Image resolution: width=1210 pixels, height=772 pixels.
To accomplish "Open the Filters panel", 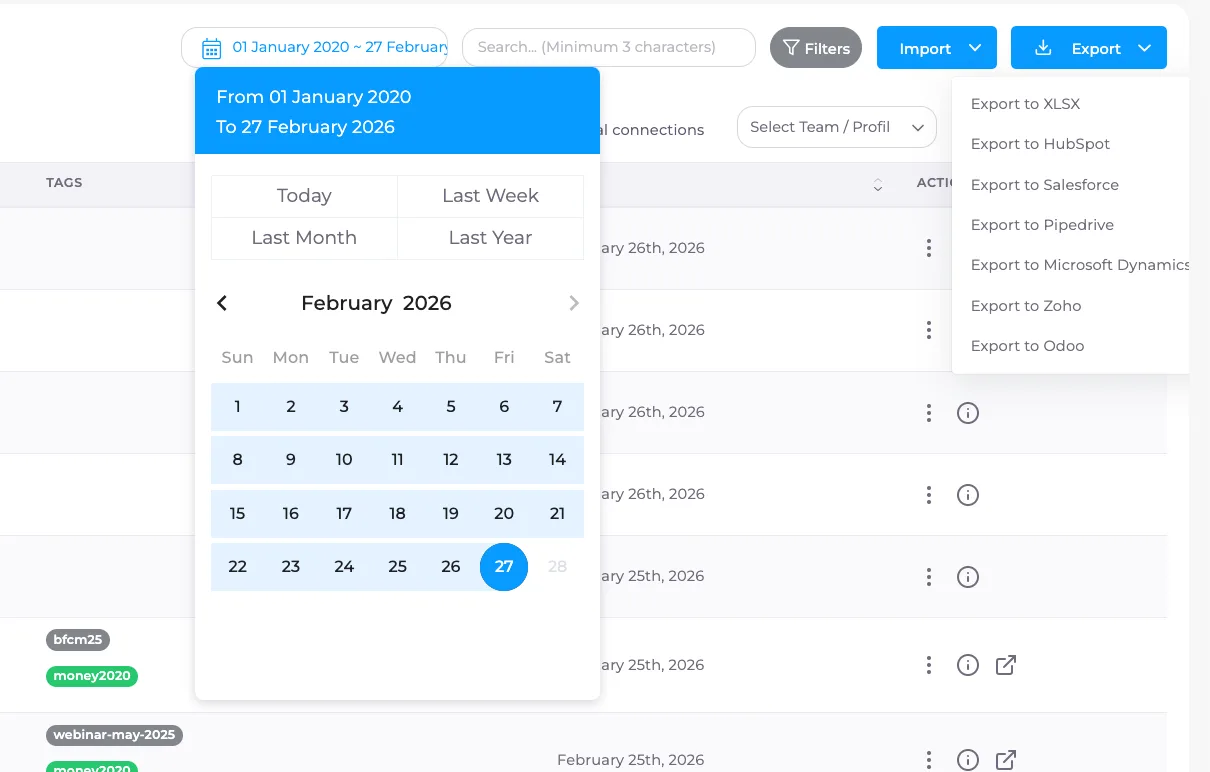I will 816,48.
